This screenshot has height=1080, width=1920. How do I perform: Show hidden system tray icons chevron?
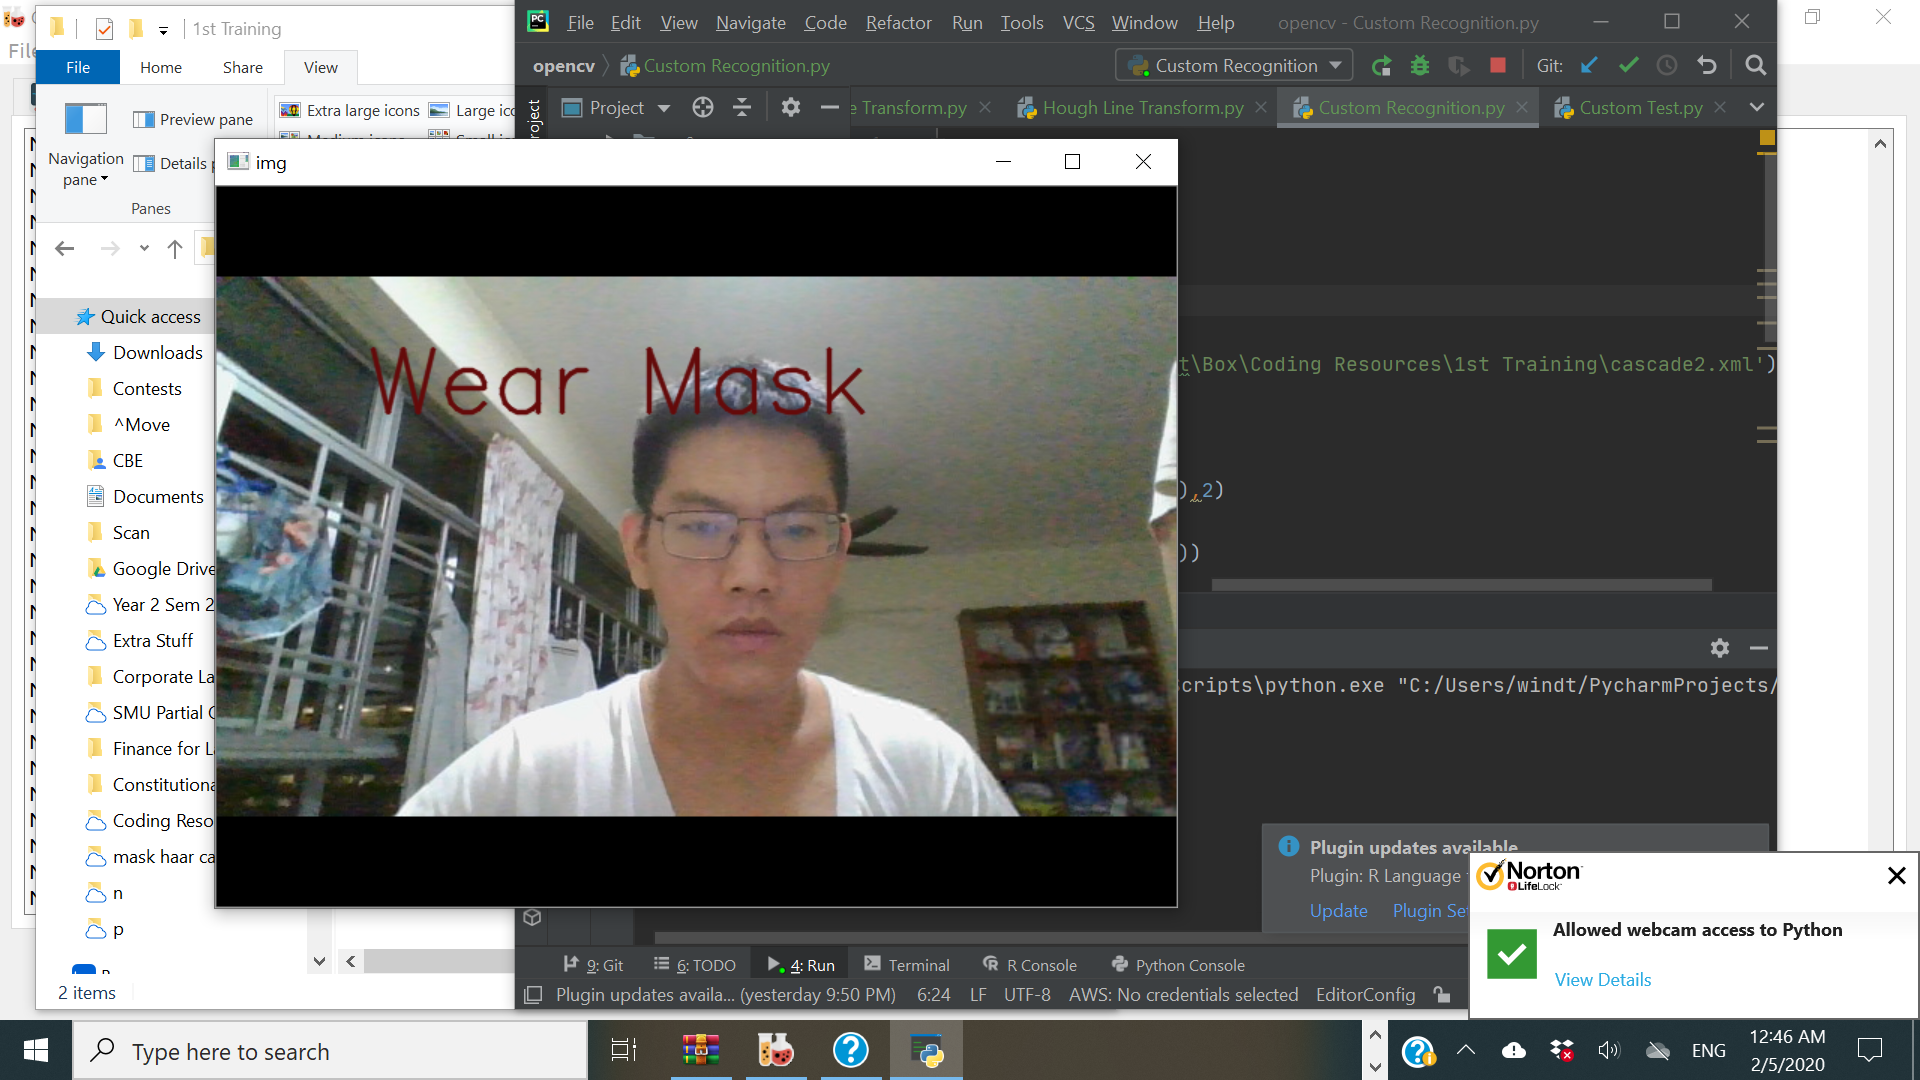click(x=1466, y=1051)
